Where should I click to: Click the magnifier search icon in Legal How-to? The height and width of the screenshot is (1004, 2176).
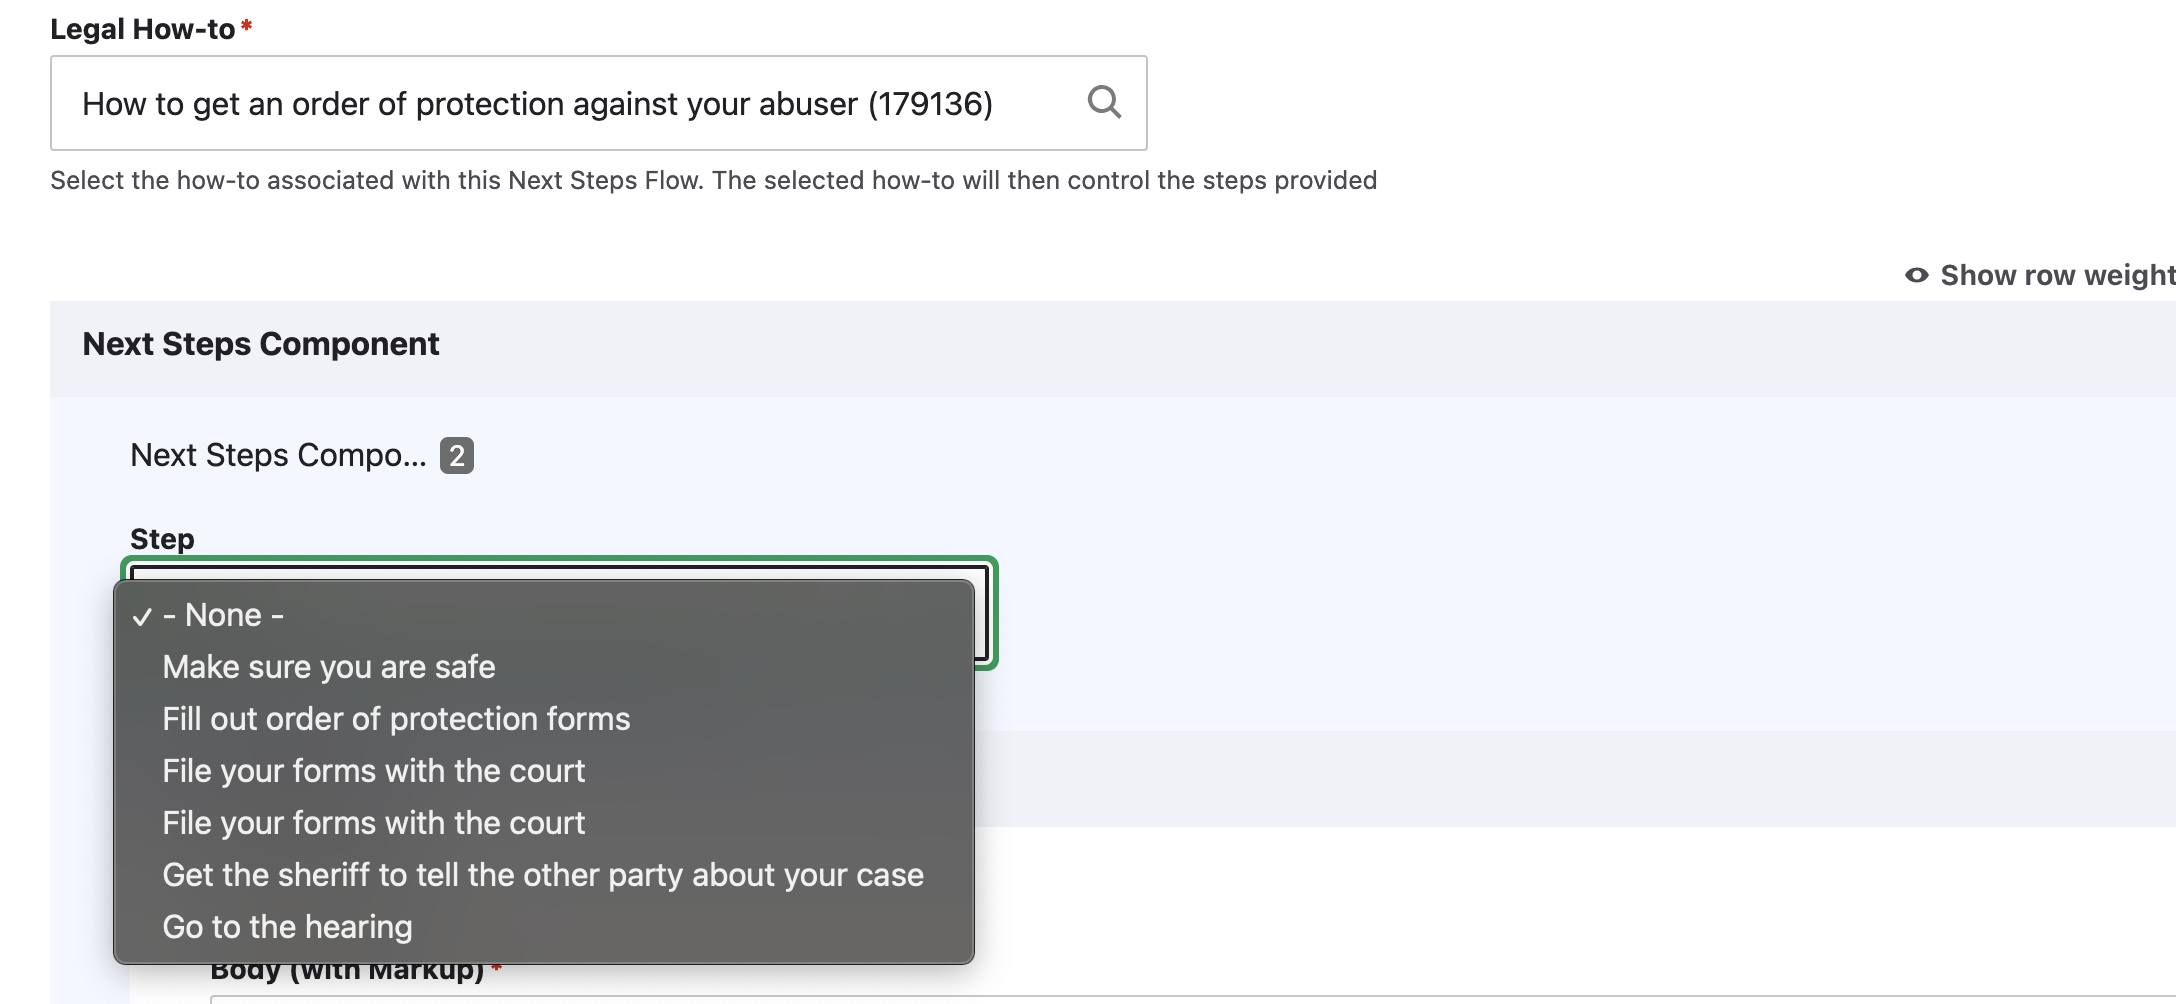[x=1104, y=102]
